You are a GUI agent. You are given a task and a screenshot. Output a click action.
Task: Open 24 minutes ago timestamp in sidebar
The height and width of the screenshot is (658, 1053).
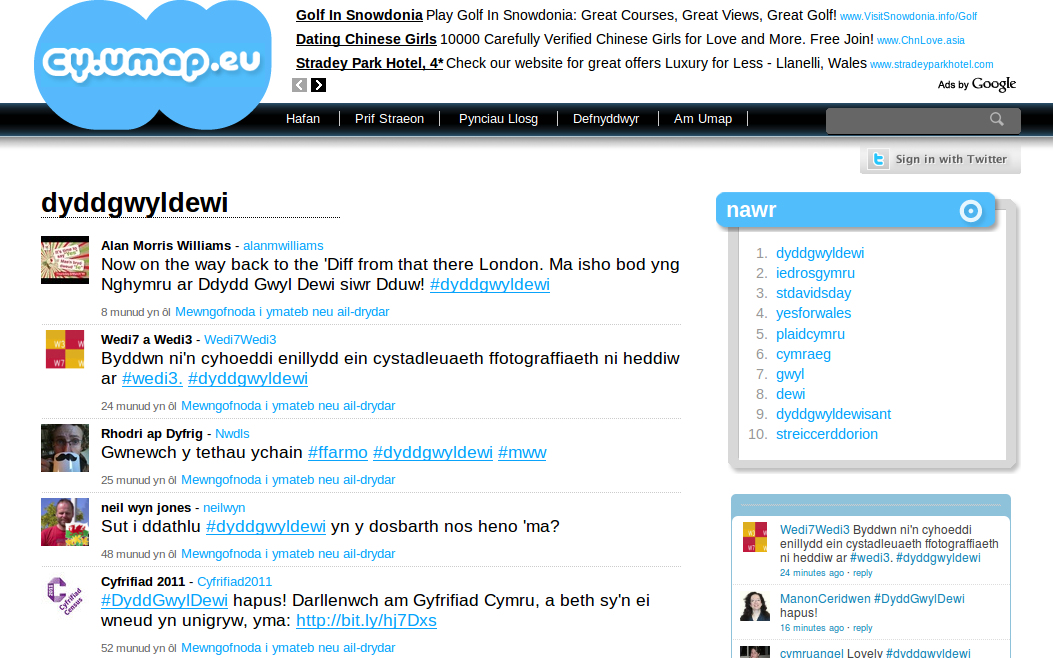(x=812, y=573)
